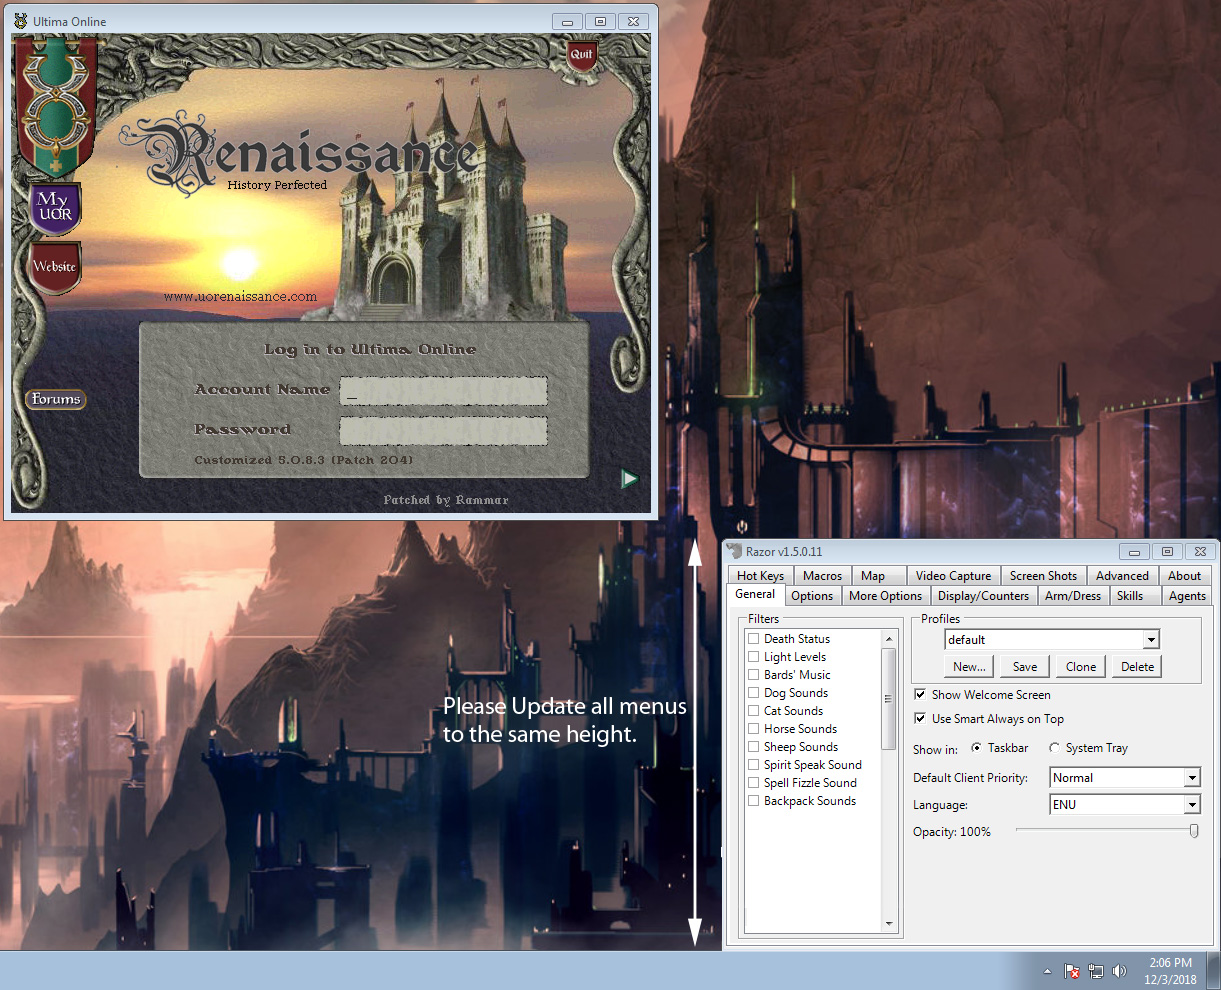Toggle the Sheep Sounds filter
This screenshot has width=1221, height=990.
click(x=754, y=747)
